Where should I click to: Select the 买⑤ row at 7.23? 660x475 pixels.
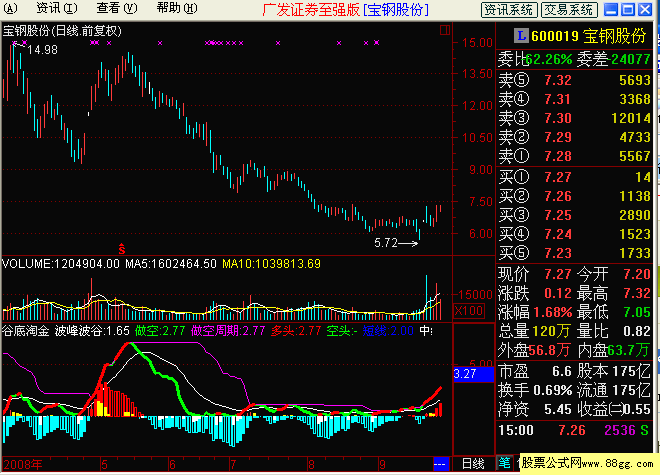[575, 253]
